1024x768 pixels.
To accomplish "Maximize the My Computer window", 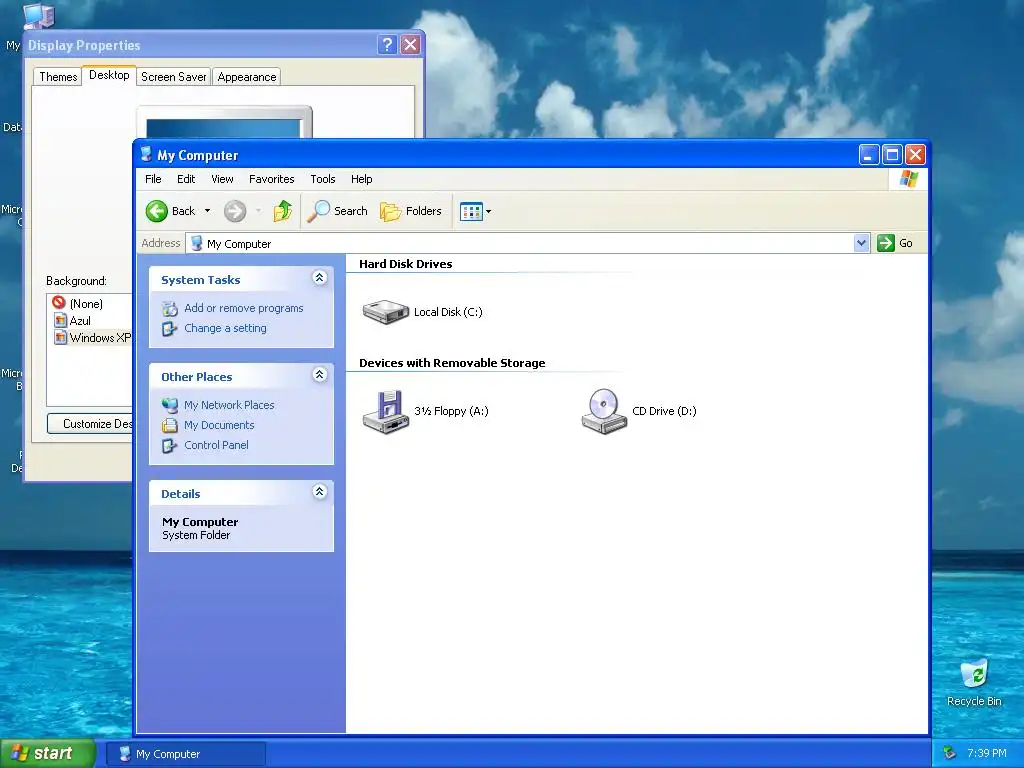I will tap(892, 155).
